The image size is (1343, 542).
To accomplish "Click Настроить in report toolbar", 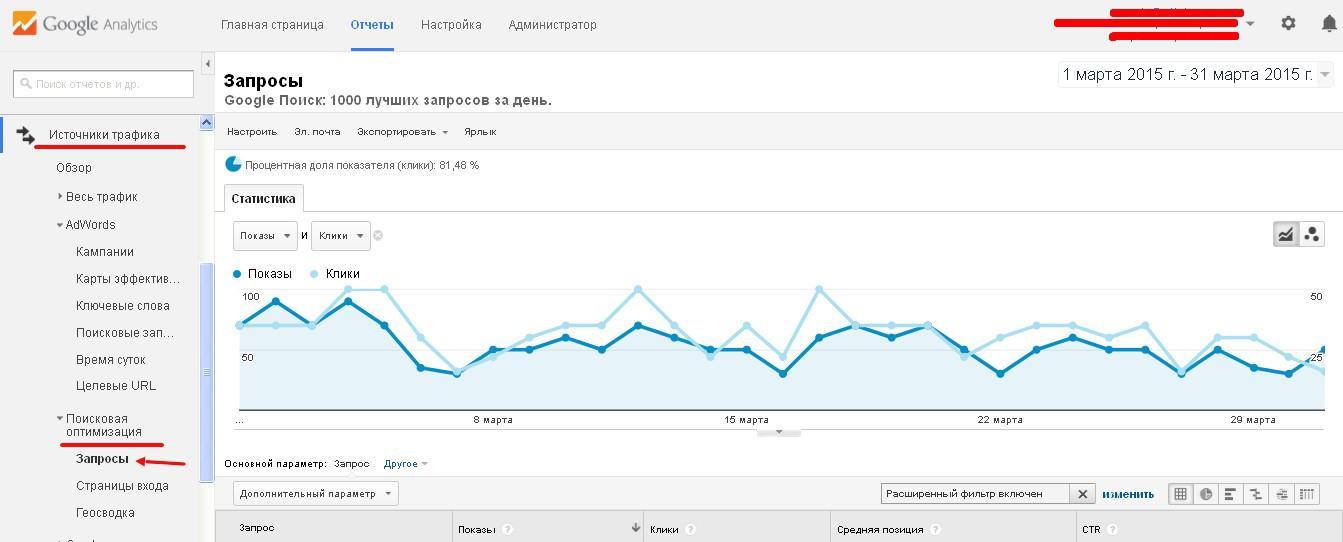I will [252, 131].
